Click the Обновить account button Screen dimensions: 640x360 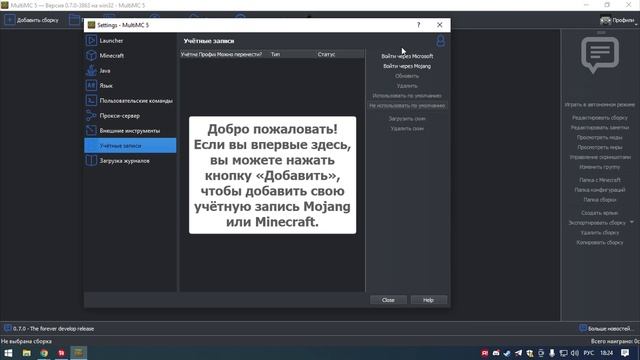[407, 76]
